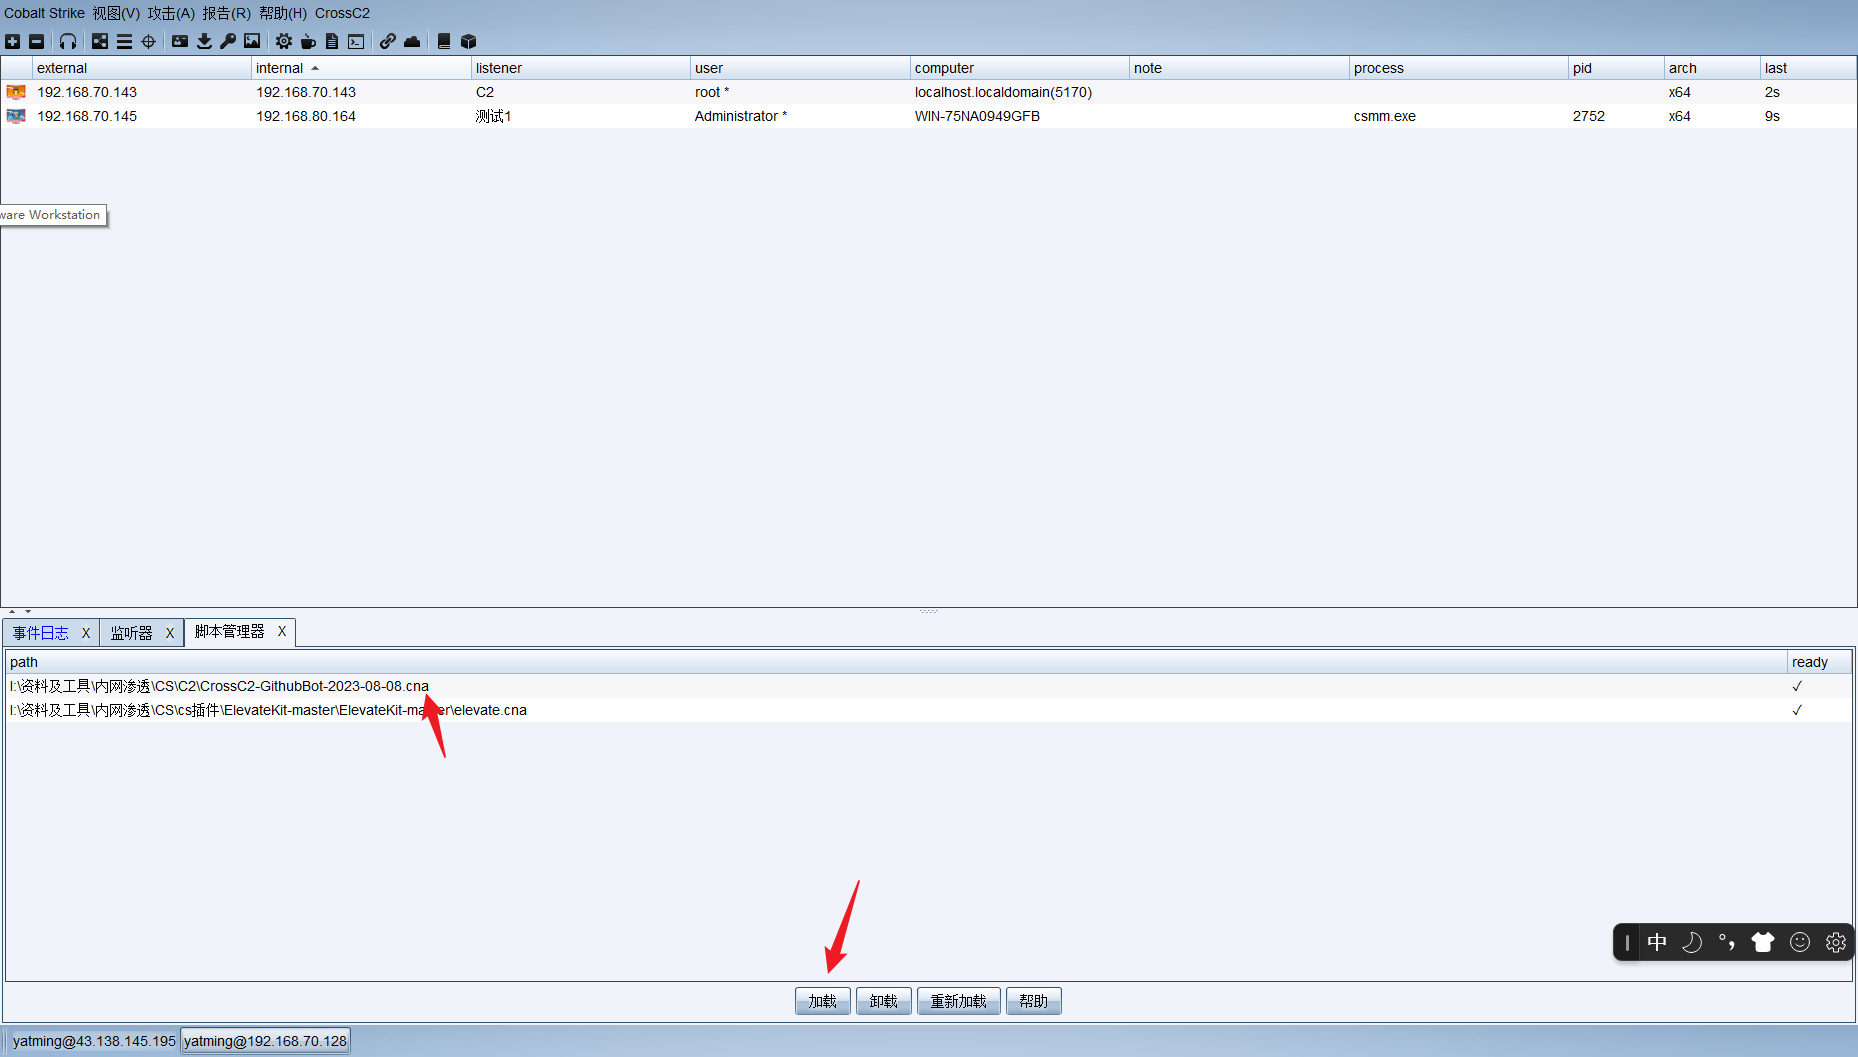The width and height of the screenshot is (1858, 1057).
Task: Sort sessions by computer column
Action: click(1020, 68)
